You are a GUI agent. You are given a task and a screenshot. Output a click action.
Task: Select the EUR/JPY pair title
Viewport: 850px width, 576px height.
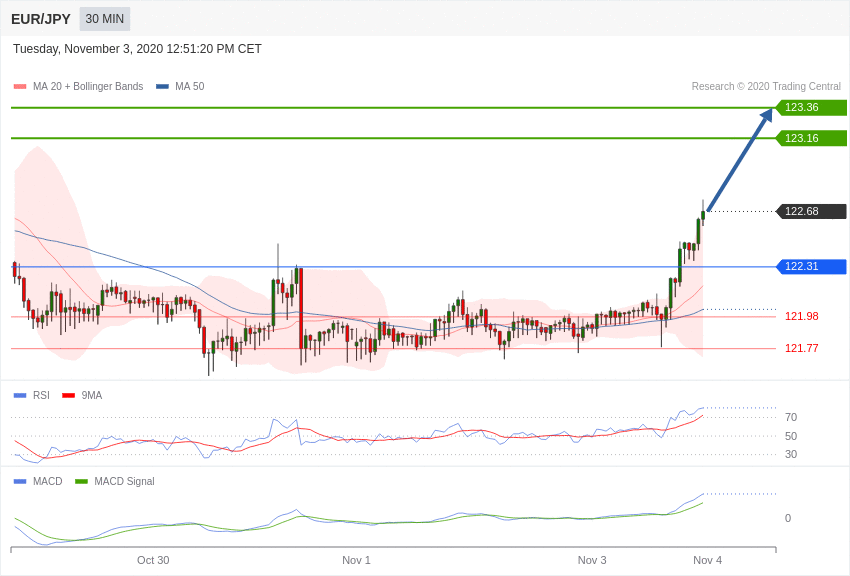coord(41,19)
